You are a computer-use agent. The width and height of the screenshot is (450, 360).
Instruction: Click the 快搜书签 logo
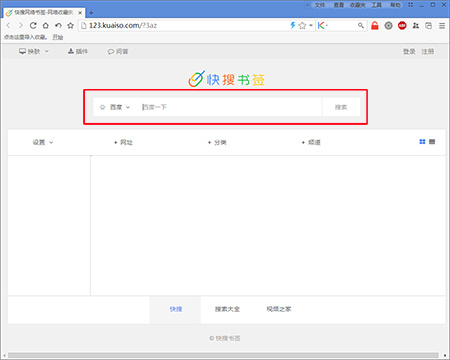point(227,79)
